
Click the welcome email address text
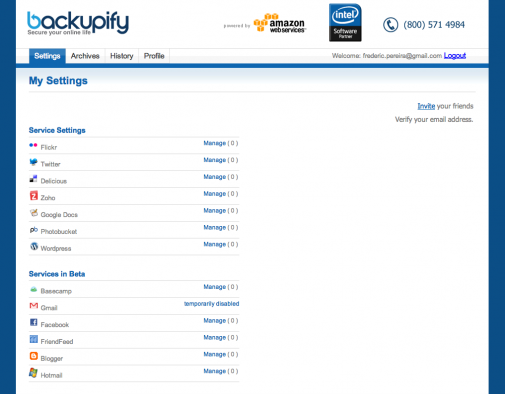(x=402, y=56)
